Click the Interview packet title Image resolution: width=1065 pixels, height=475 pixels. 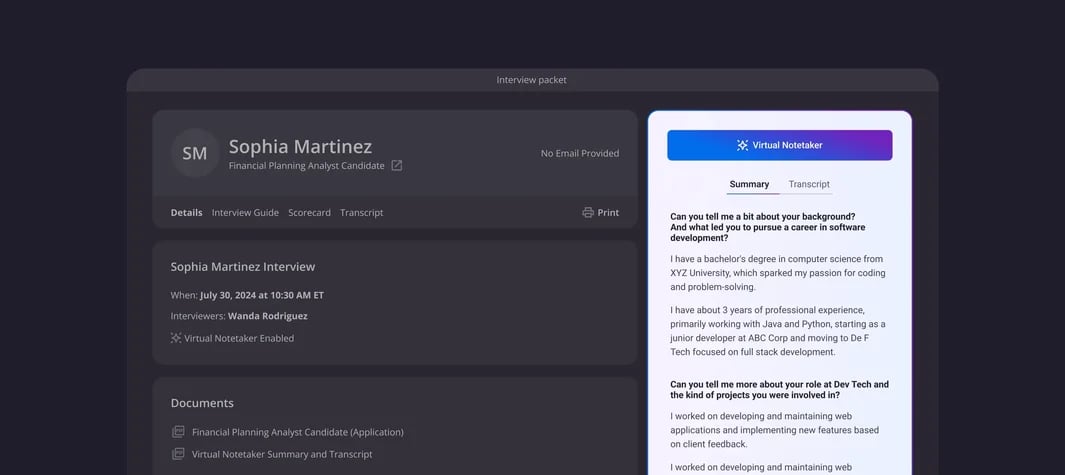tap(531, 80)
